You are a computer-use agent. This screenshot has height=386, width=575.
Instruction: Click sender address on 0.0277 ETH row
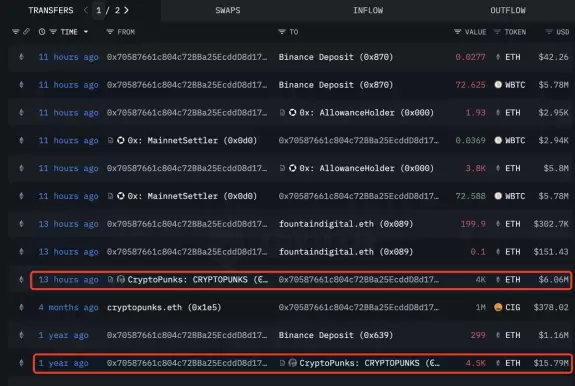pos(187,57)
